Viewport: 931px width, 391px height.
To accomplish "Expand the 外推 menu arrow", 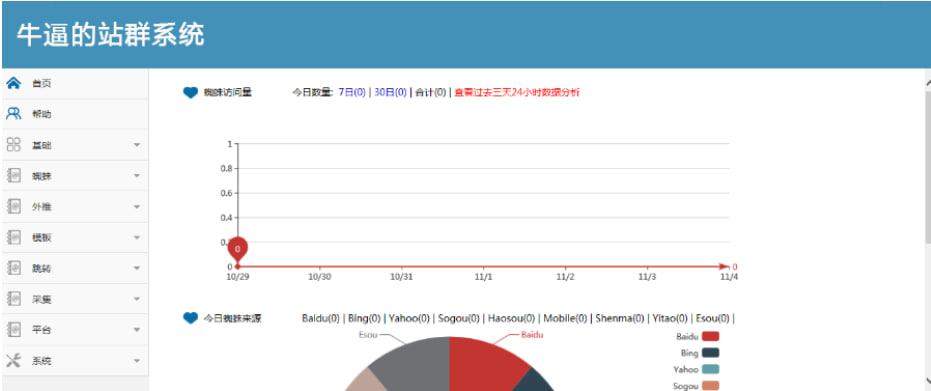I will click(x=137, y=207).
